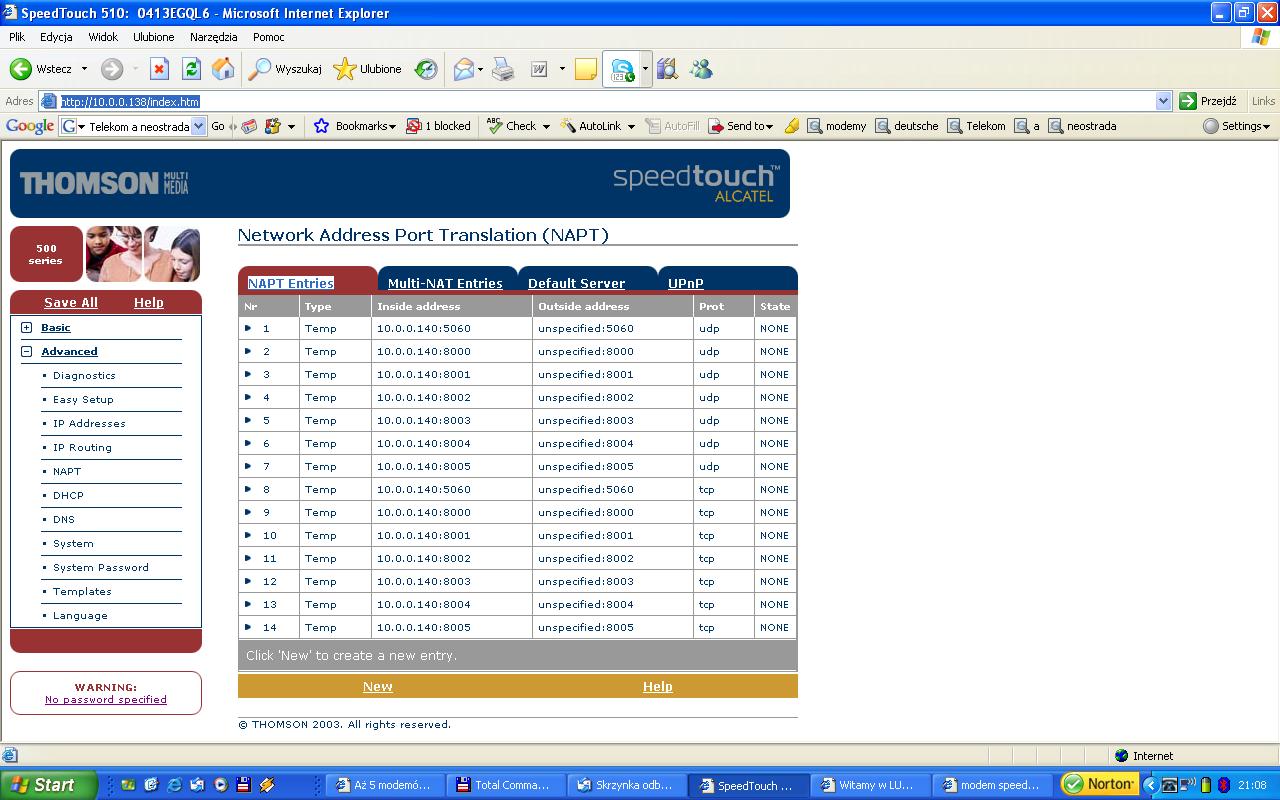Click the 'No password specified' warning link

click(x=106, y=699)
